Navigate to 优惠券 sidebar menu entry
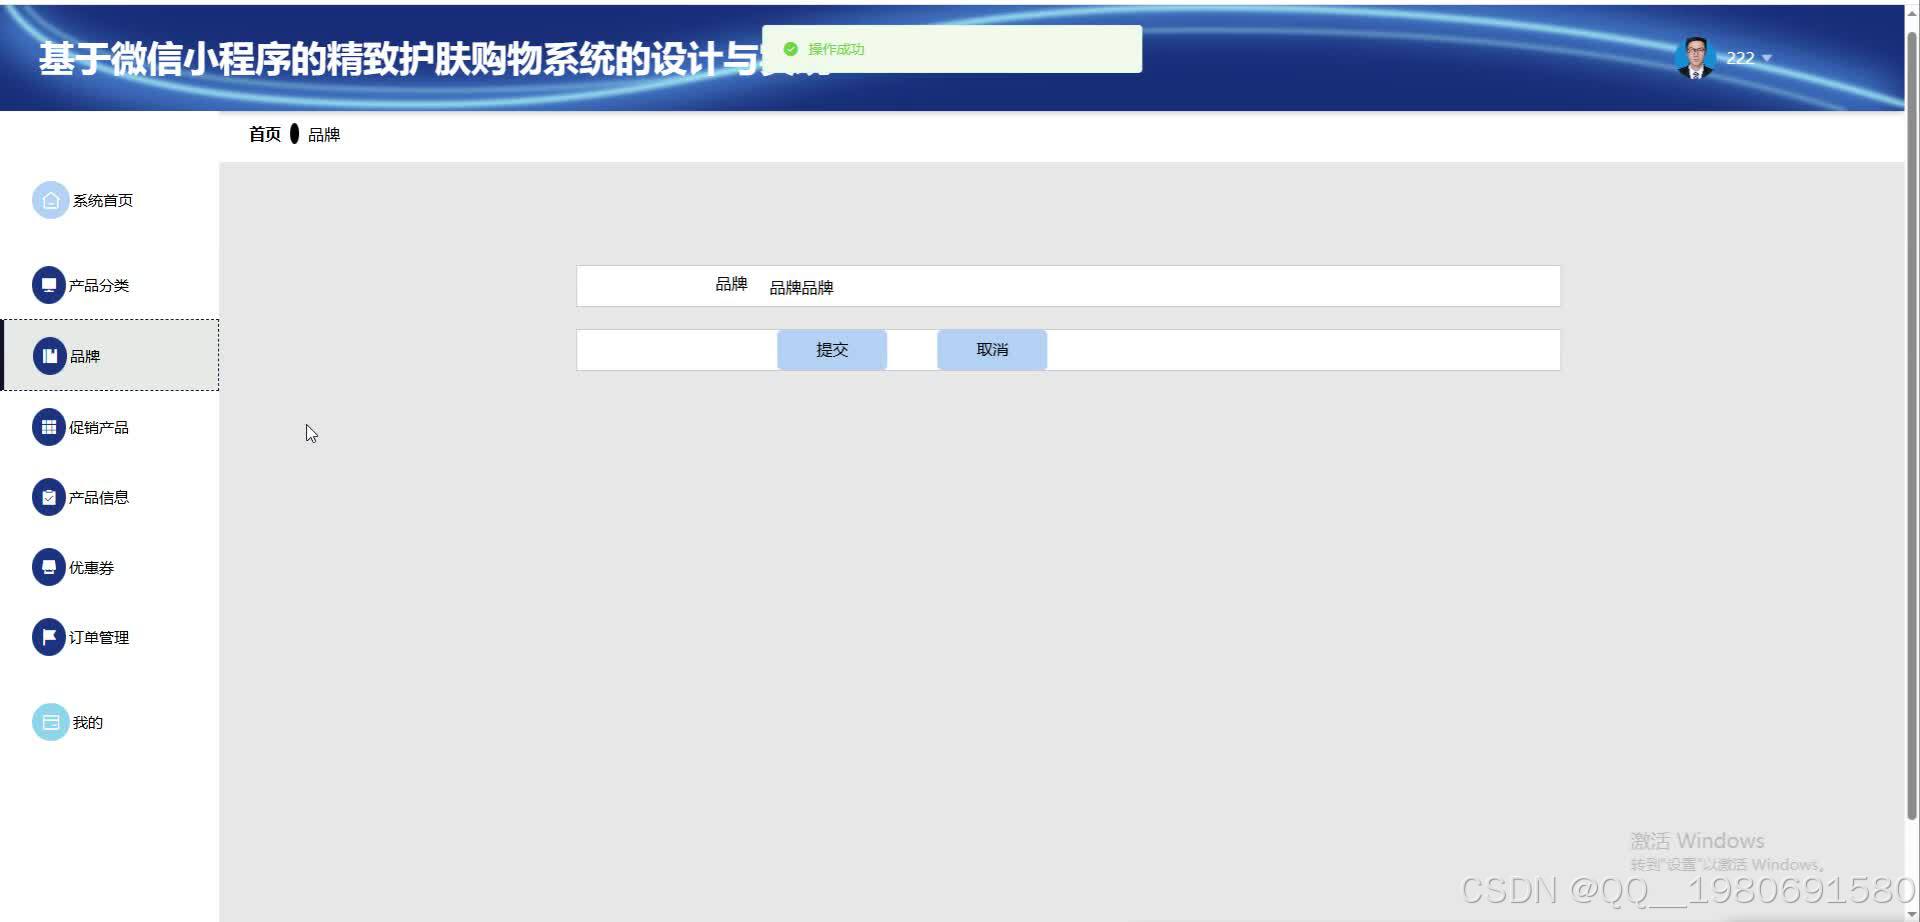 (x=88, y=566)
